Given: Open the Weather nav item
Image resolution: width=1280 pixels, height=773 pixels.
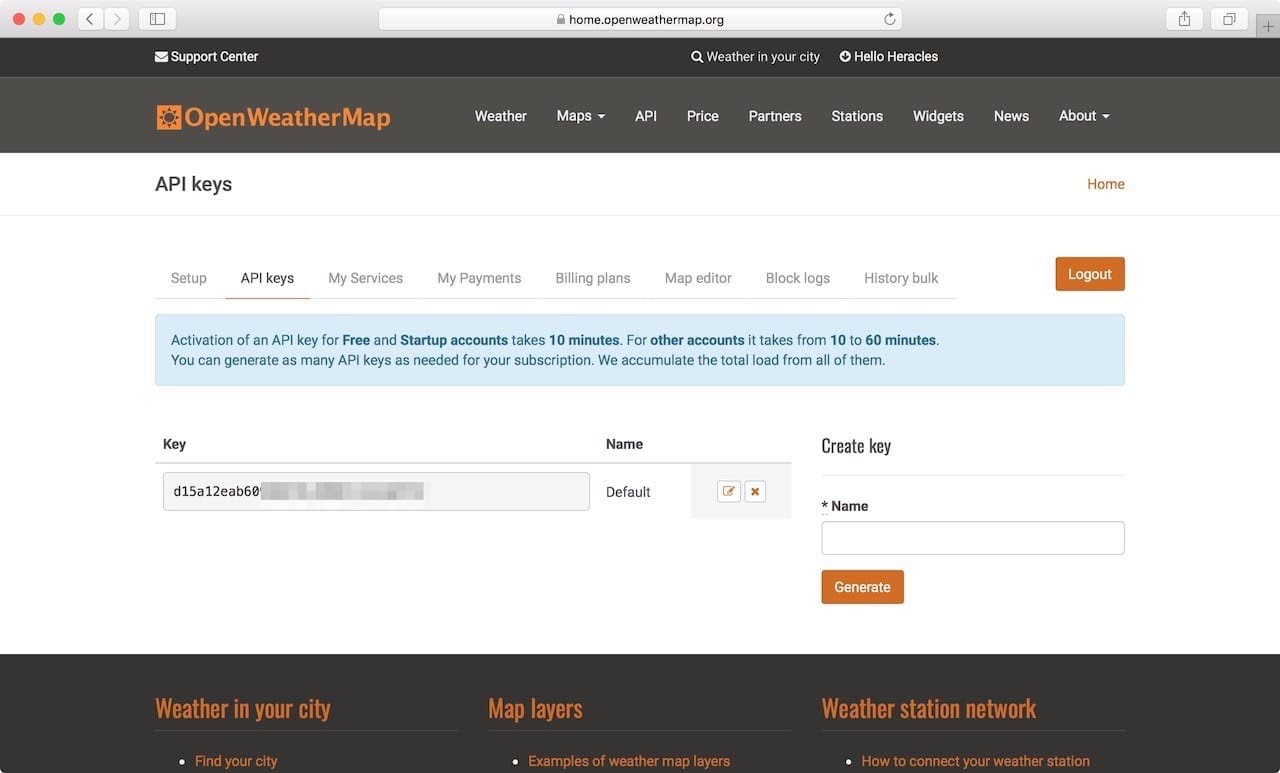Looking at the screenshot, I should tap(500, 116).
